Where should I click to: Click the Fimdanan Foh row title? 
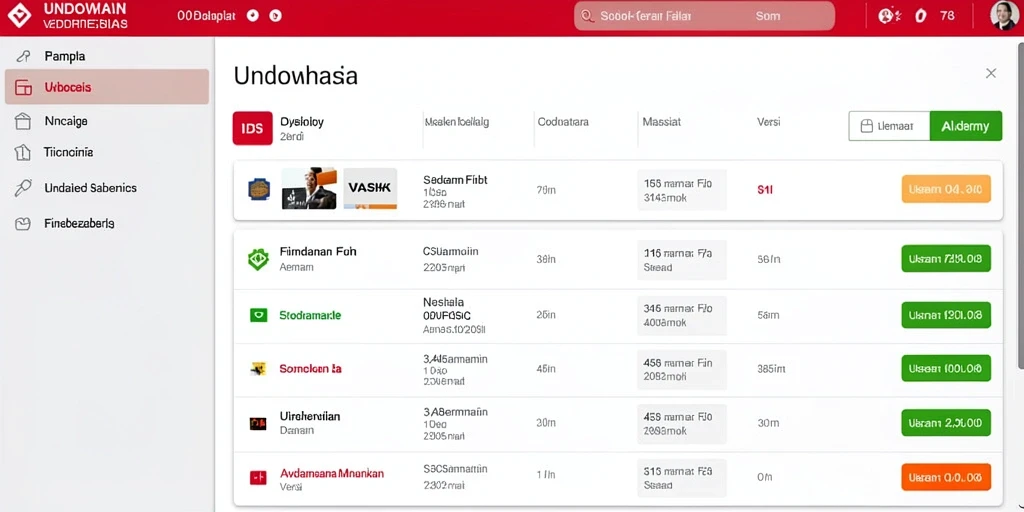[318, 251]
